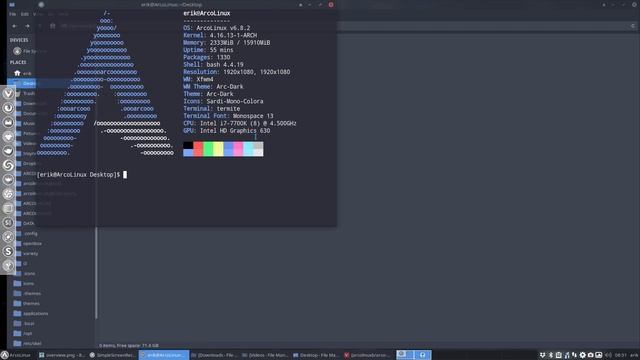
Task: Switch to the Videos File Manager taskbar entry
Action: tap(264, 355)
